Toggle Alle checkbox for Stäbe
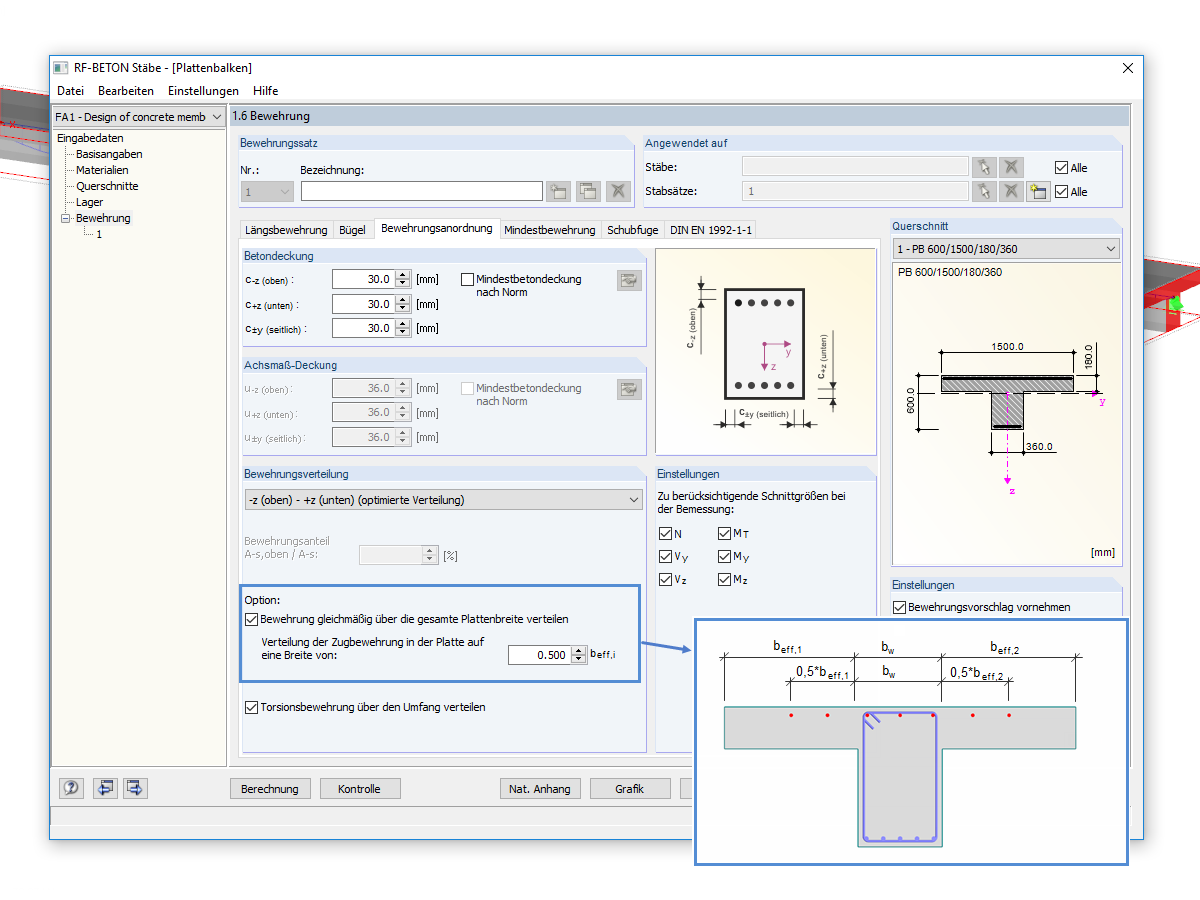The height and width of the screenshot is (900, 1200). pos(1061,168)
